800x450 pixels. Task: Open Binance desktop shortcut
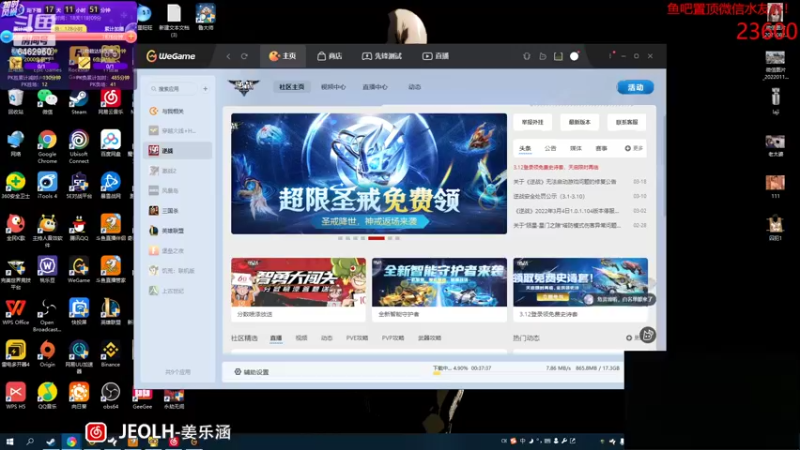pos(111,354)
